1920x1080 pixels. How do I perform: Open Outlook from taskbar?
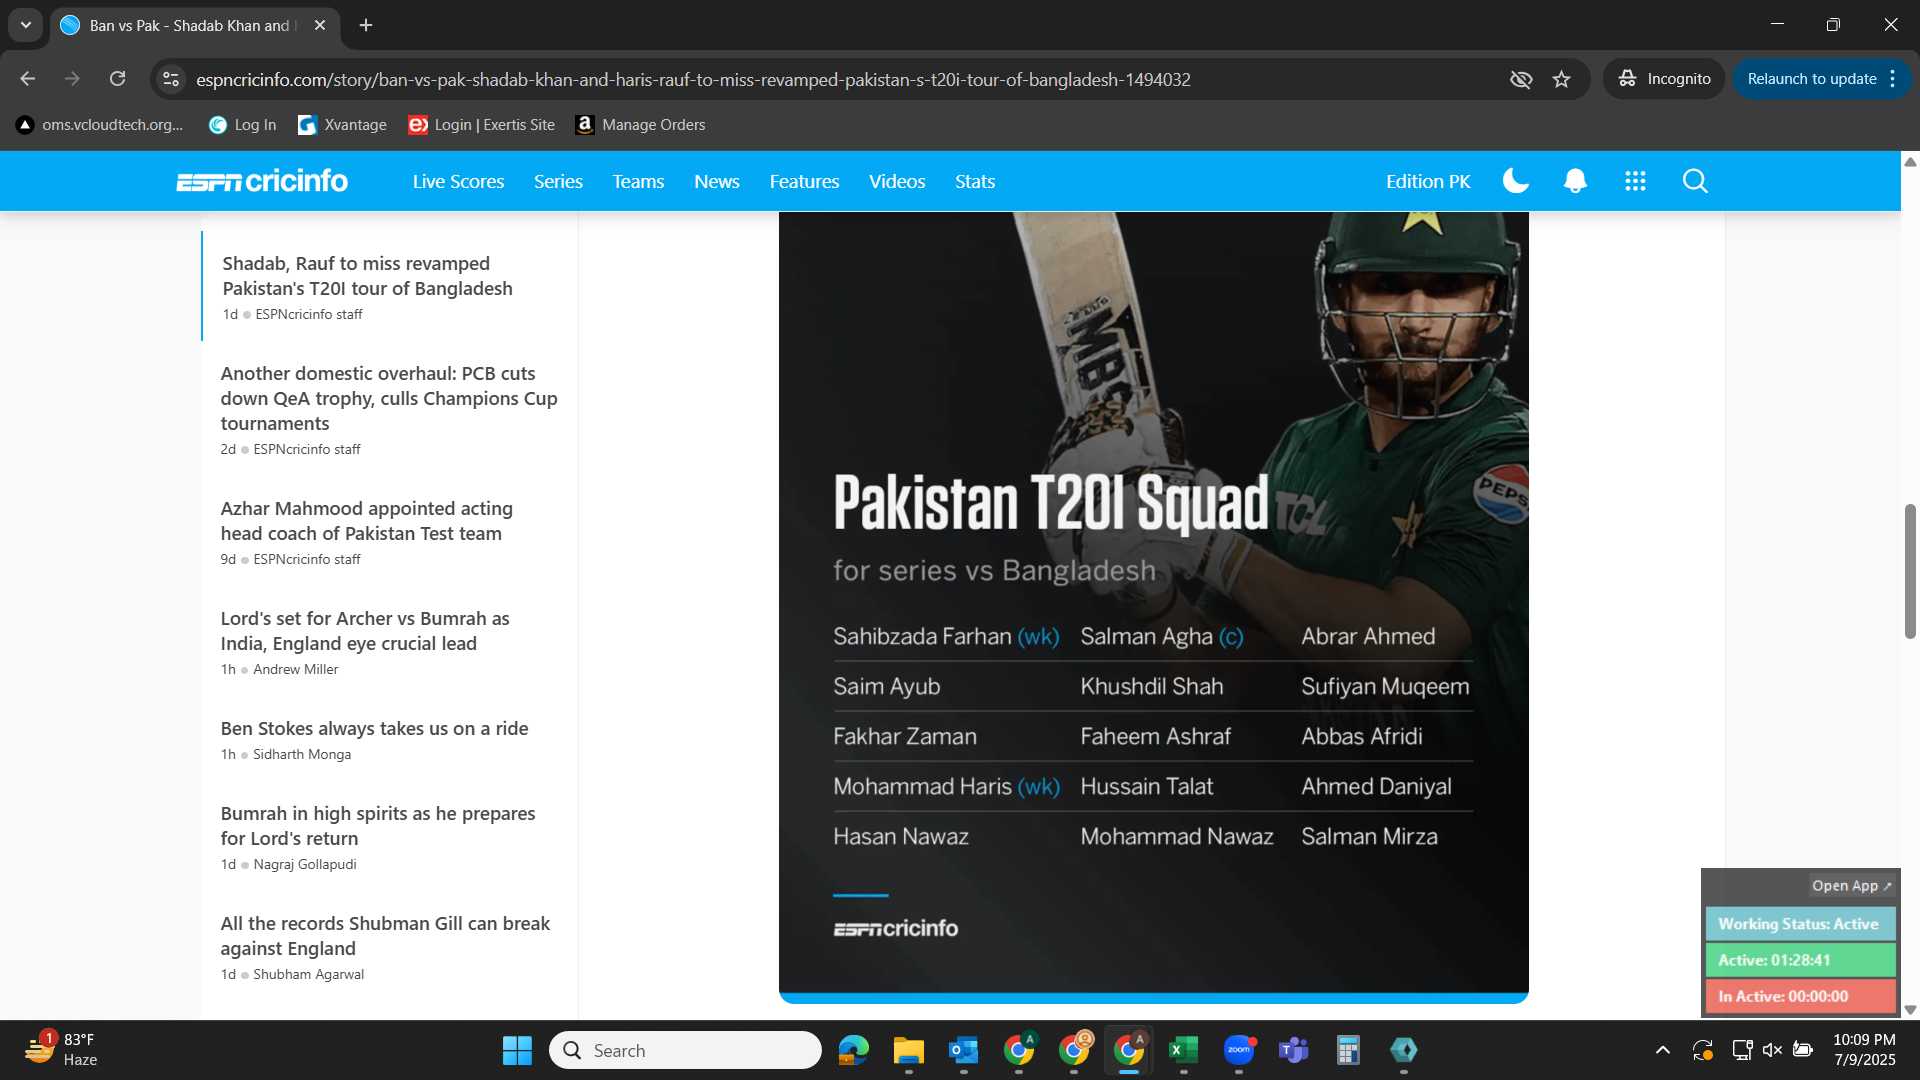pyautogui.click(x=963, y=1050)
